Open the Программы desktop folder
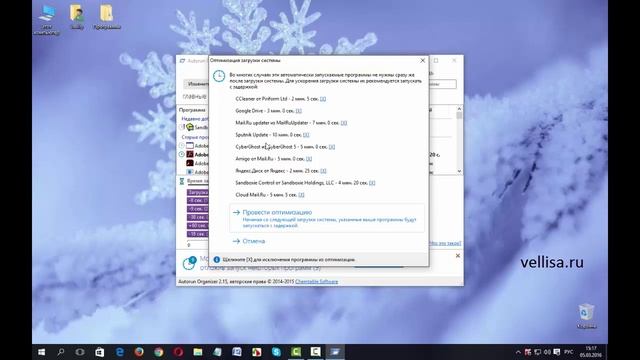 107,17
